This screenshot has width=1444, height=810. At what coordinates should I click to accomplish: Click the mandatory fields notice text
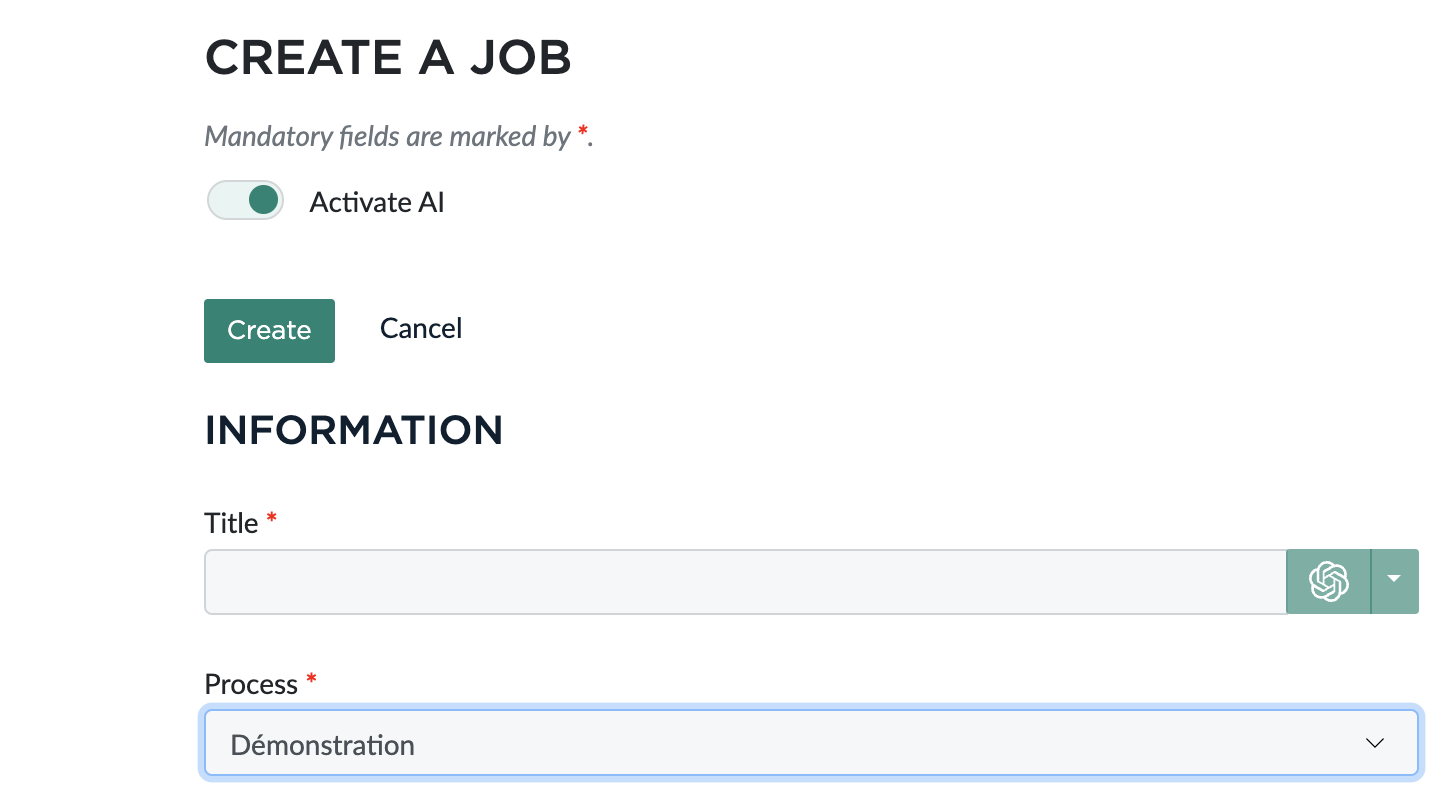(x=388, y=136)
